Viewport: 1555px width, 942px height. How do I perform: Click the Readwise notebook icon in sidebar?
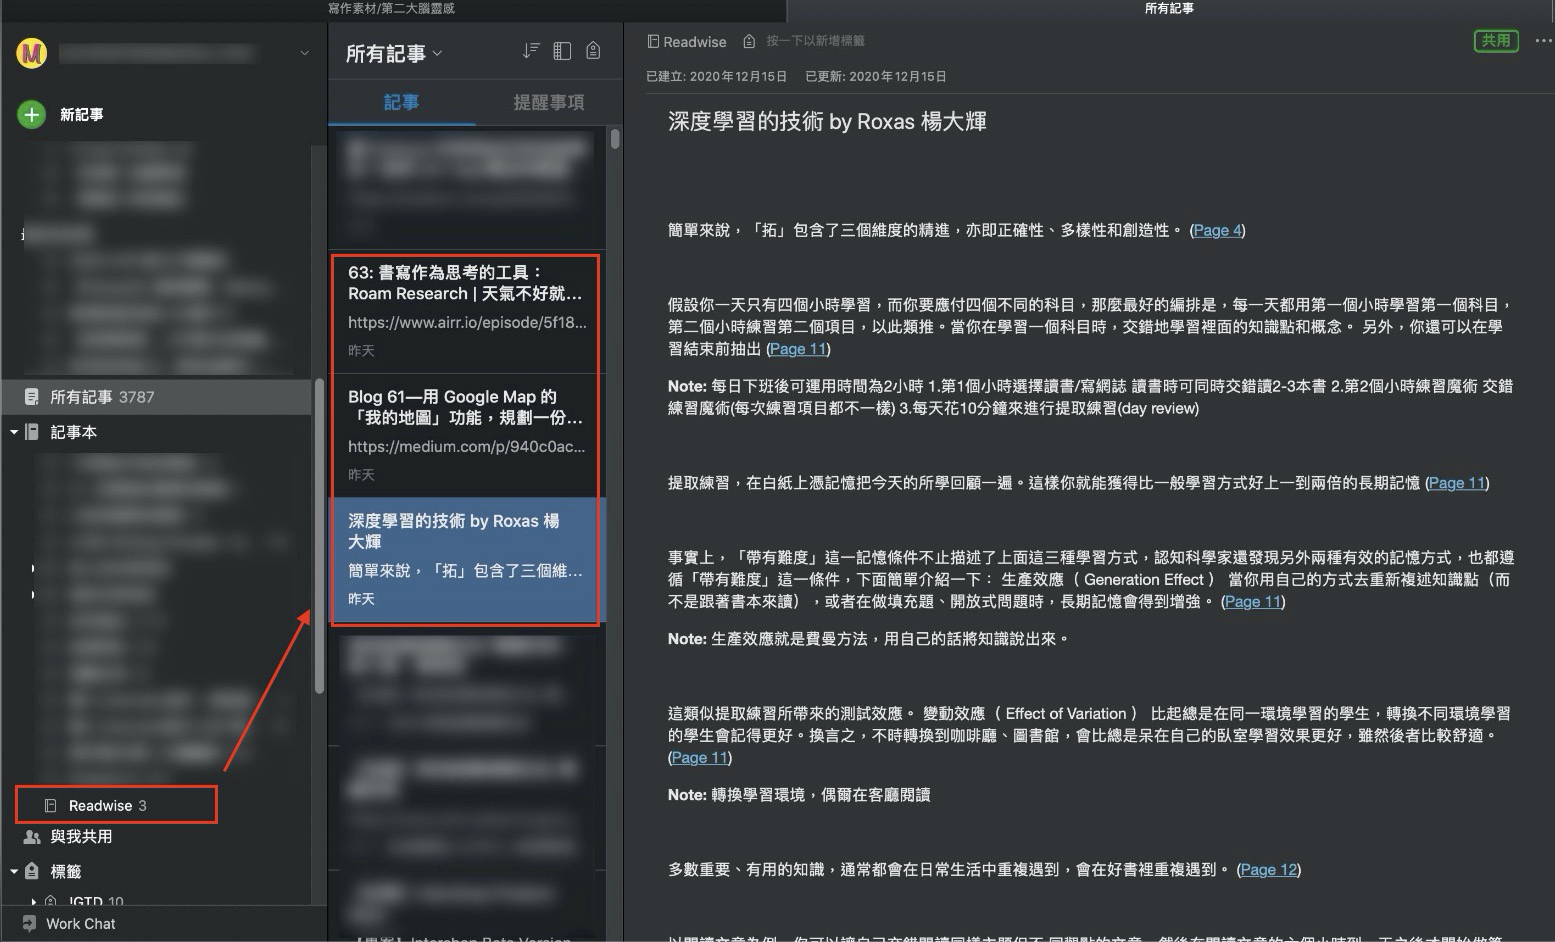[x=50, y=806]
